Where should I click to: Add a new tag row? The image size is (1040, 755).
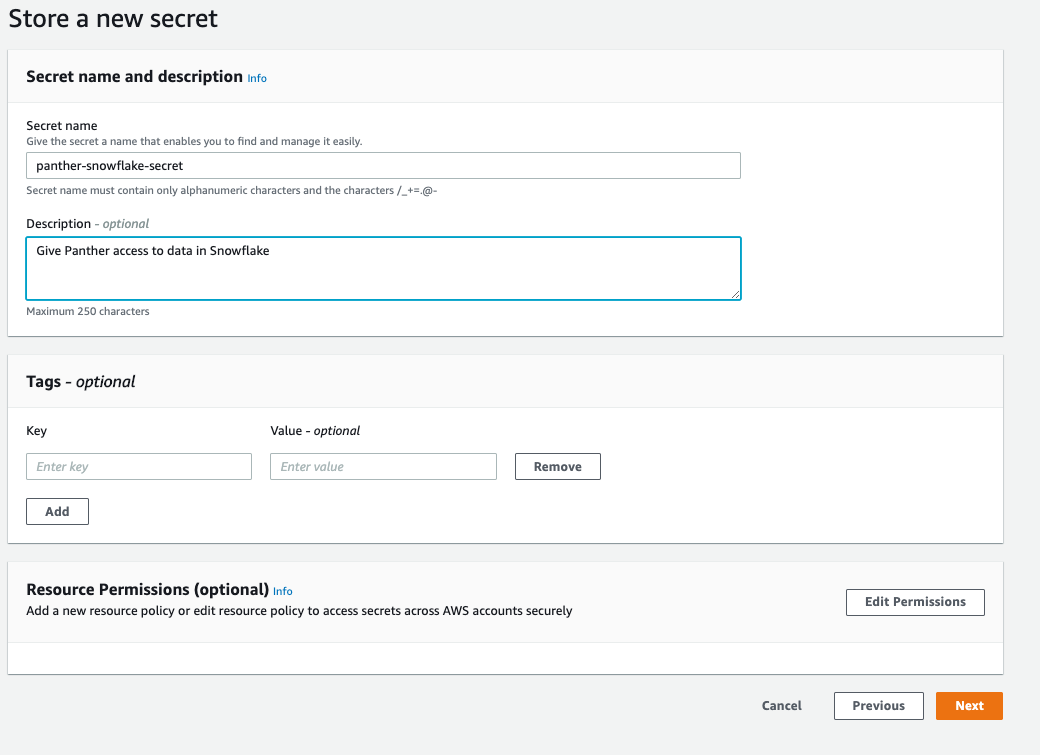(56, 511)
